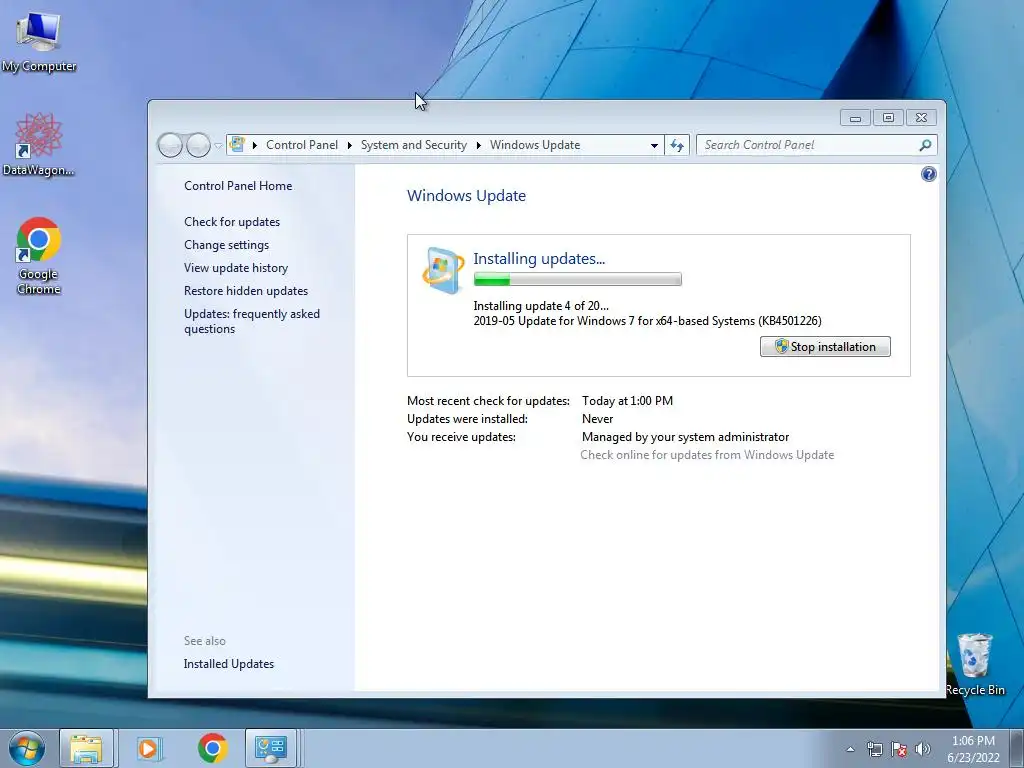Click the Forward navigation button
This screenshot has width=1024, height=768.
click(198, 145)
